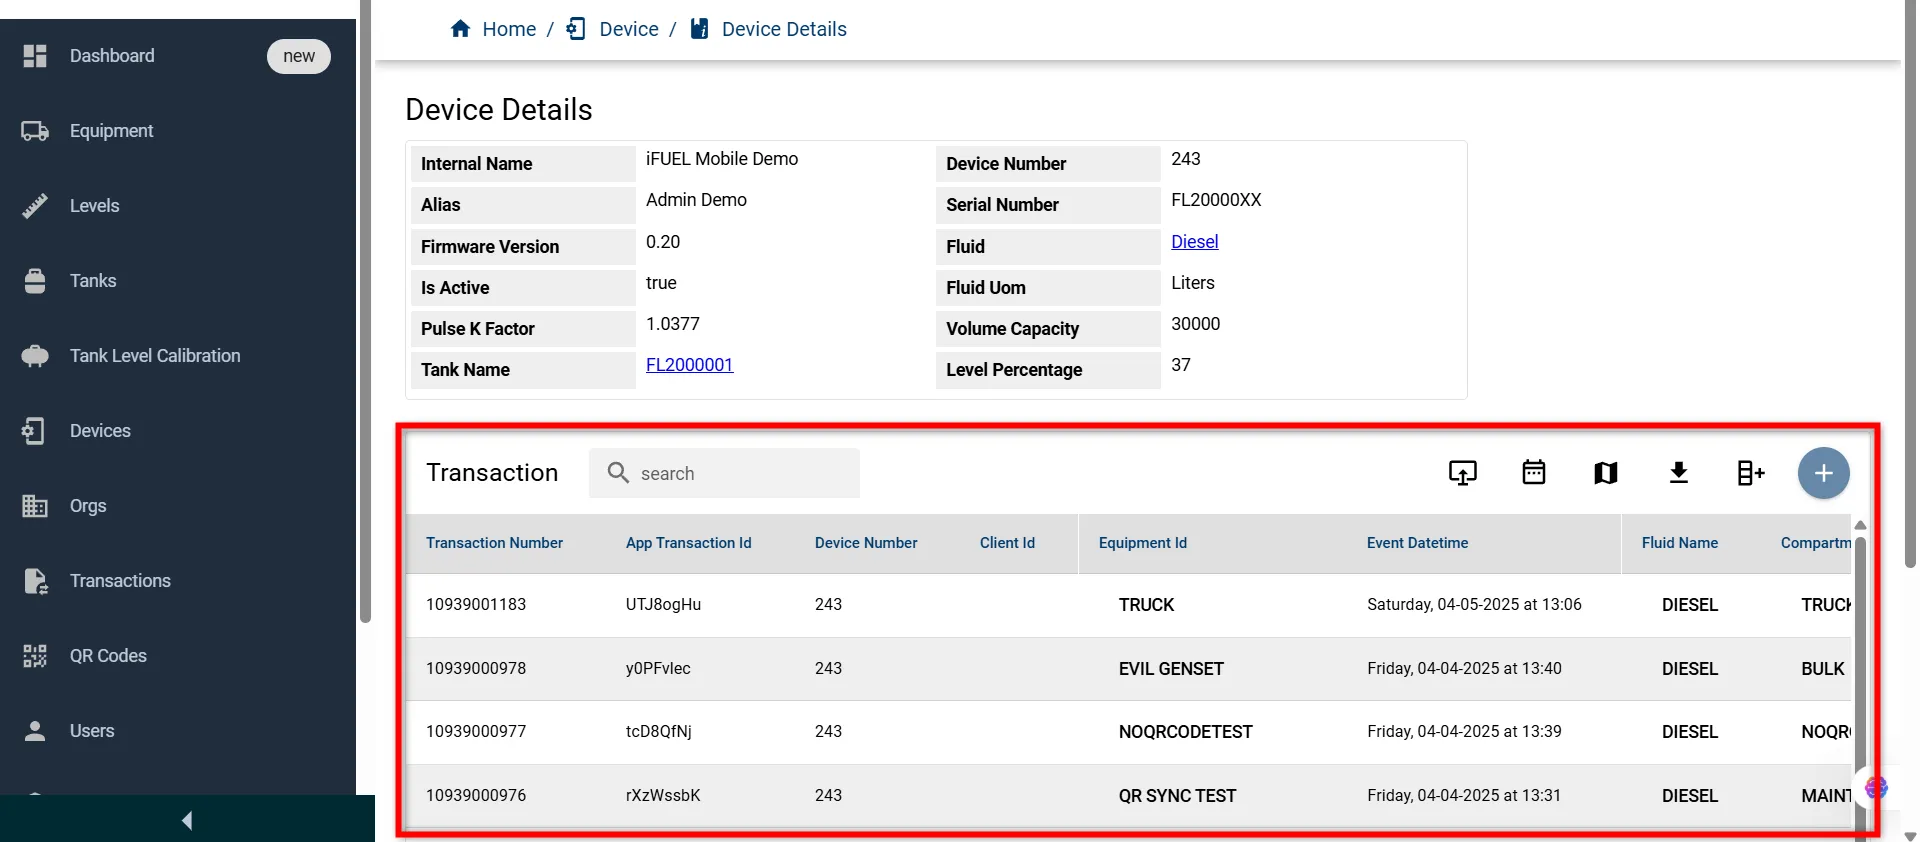Click the Device Details breadcrumb
Image resolution: width=1920 pixels, height=842 pixels.
click(x=784, y=29)
